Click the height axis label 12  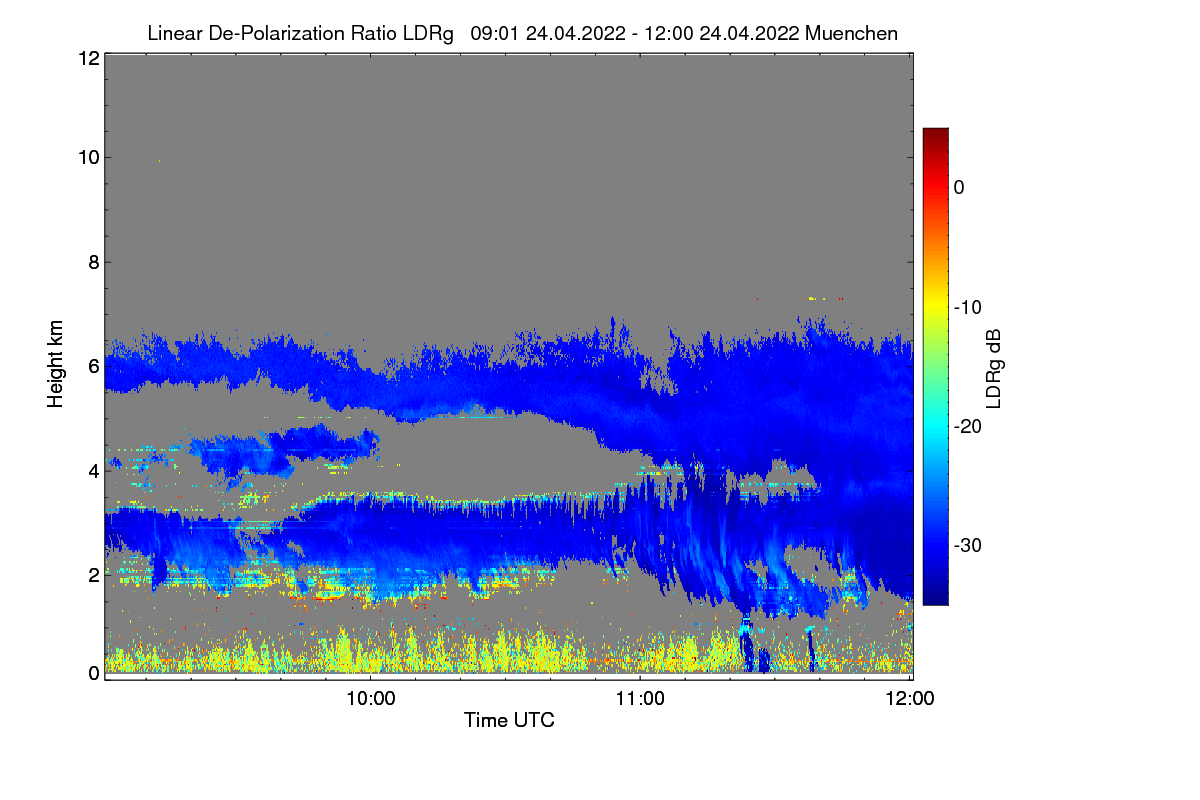pos(88,58)
